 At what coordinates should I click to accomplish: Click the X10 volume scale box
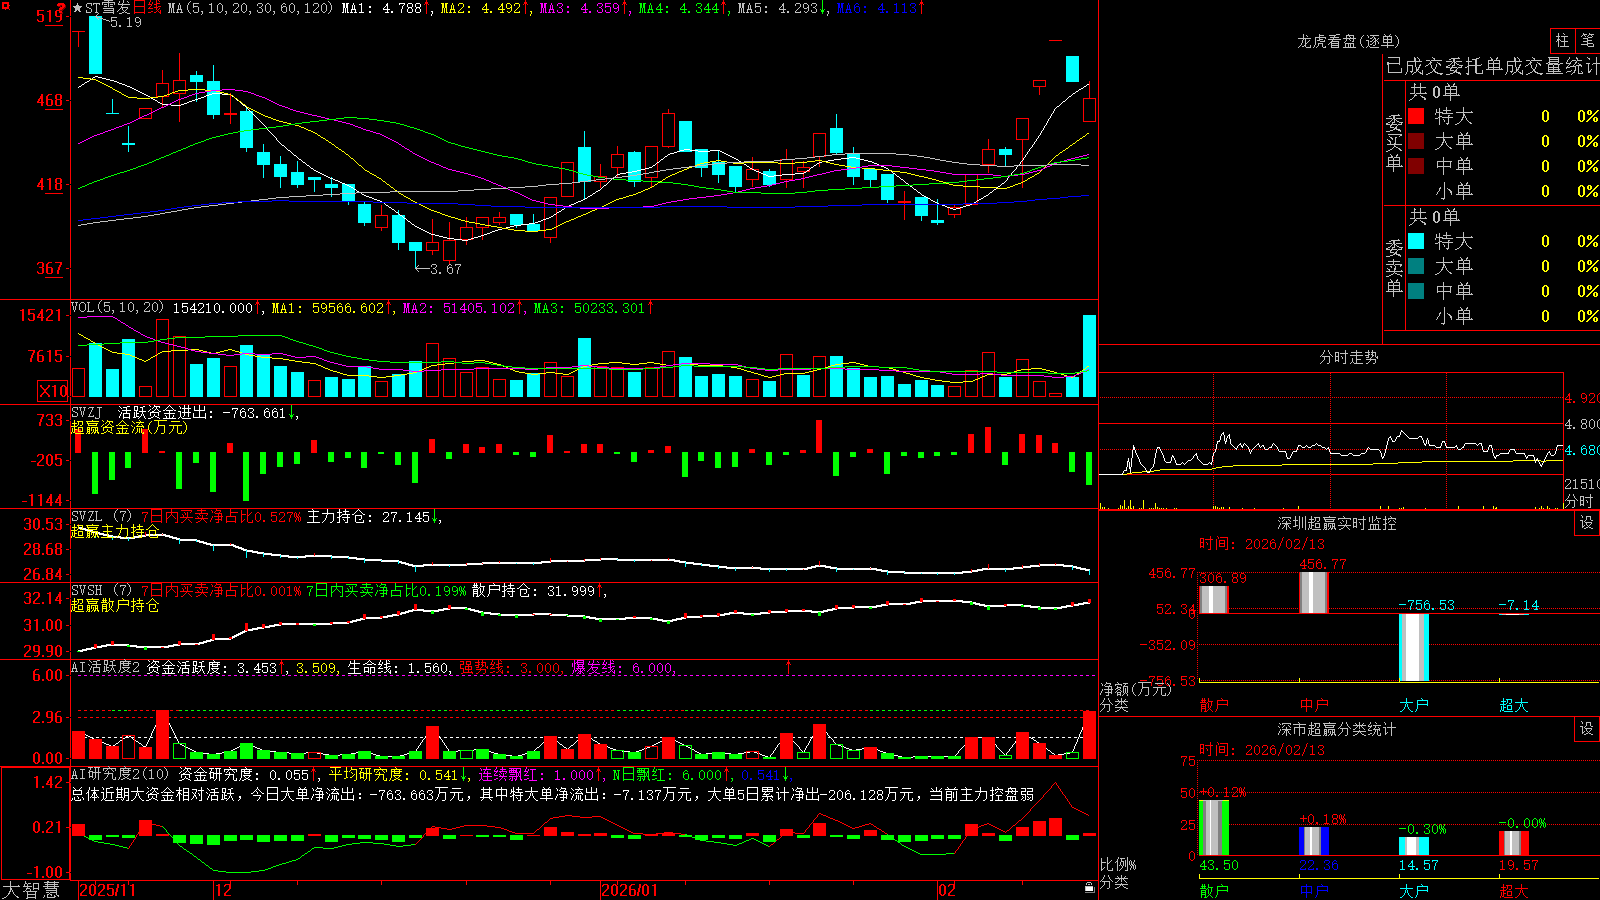click(x=53, y=391)
